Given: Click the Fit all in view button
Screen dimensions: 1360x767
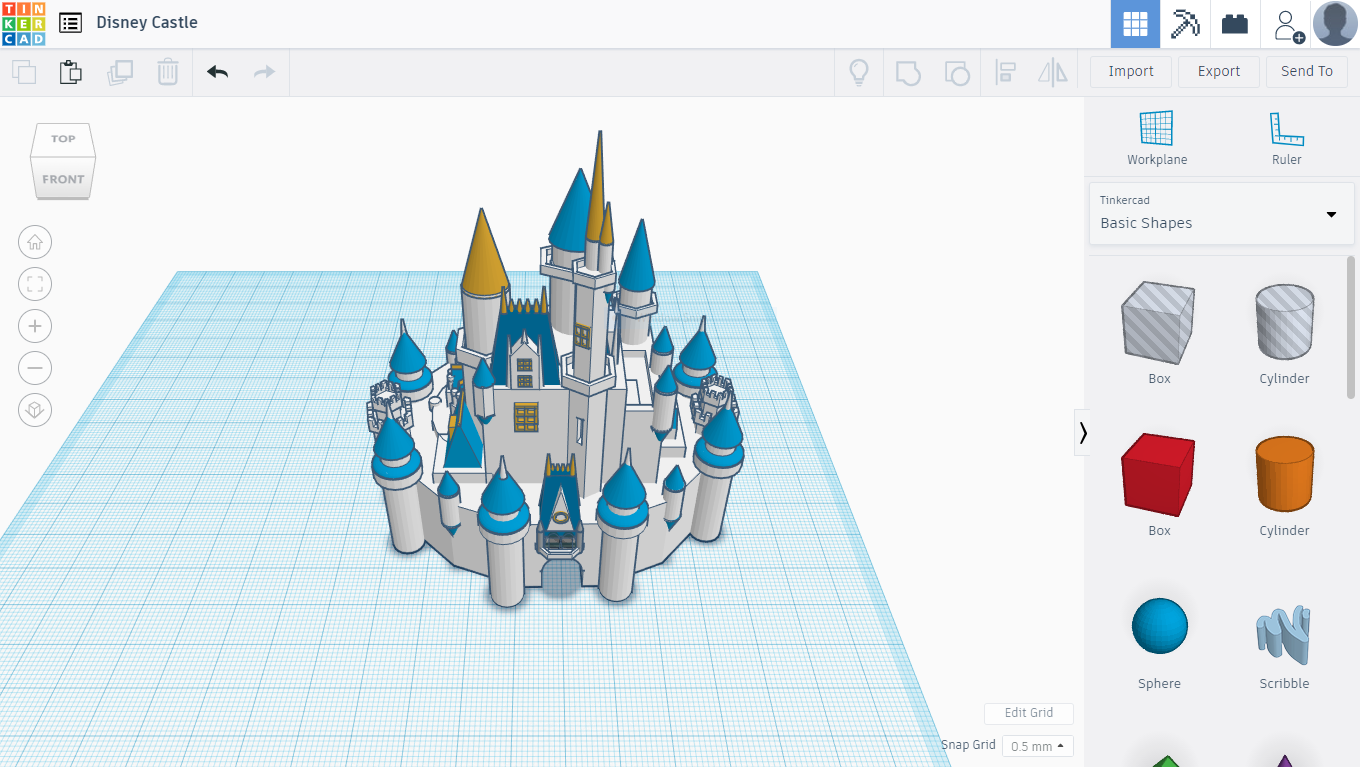Looking at the screenshot, I should (35, 284).
